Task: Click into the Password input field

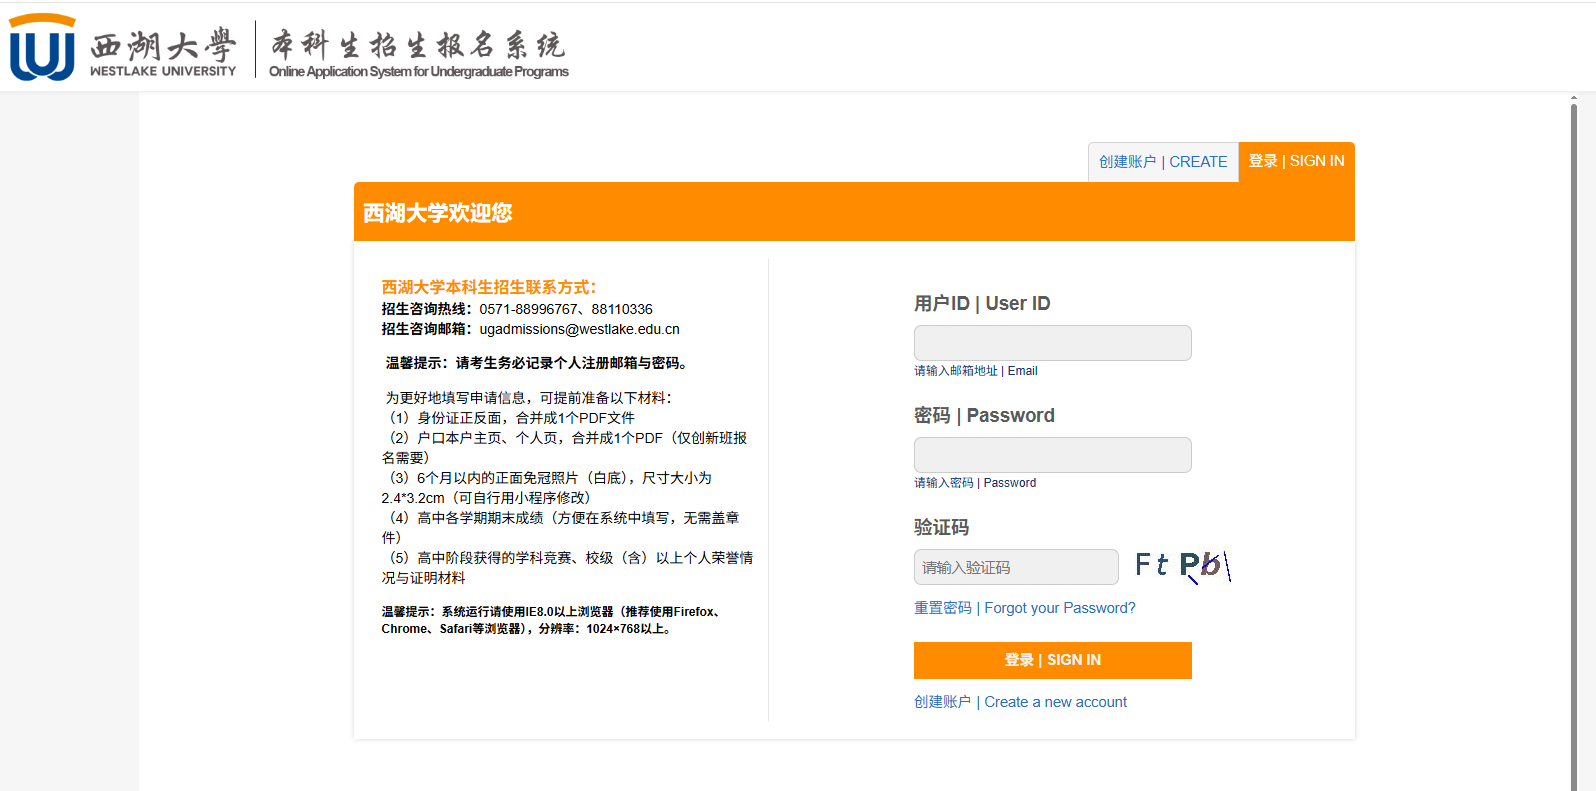Action: pyautogui.click(x=1052, y=455)
